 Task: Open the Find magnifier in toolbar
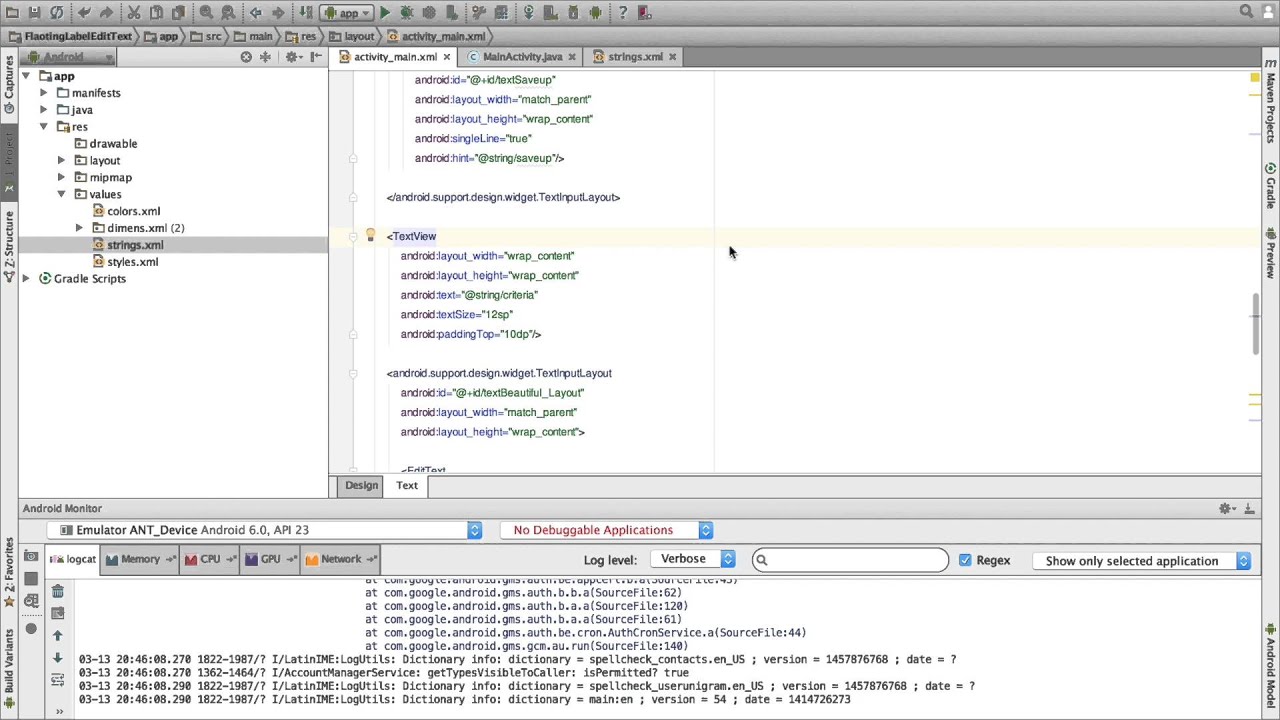[206, 13]
